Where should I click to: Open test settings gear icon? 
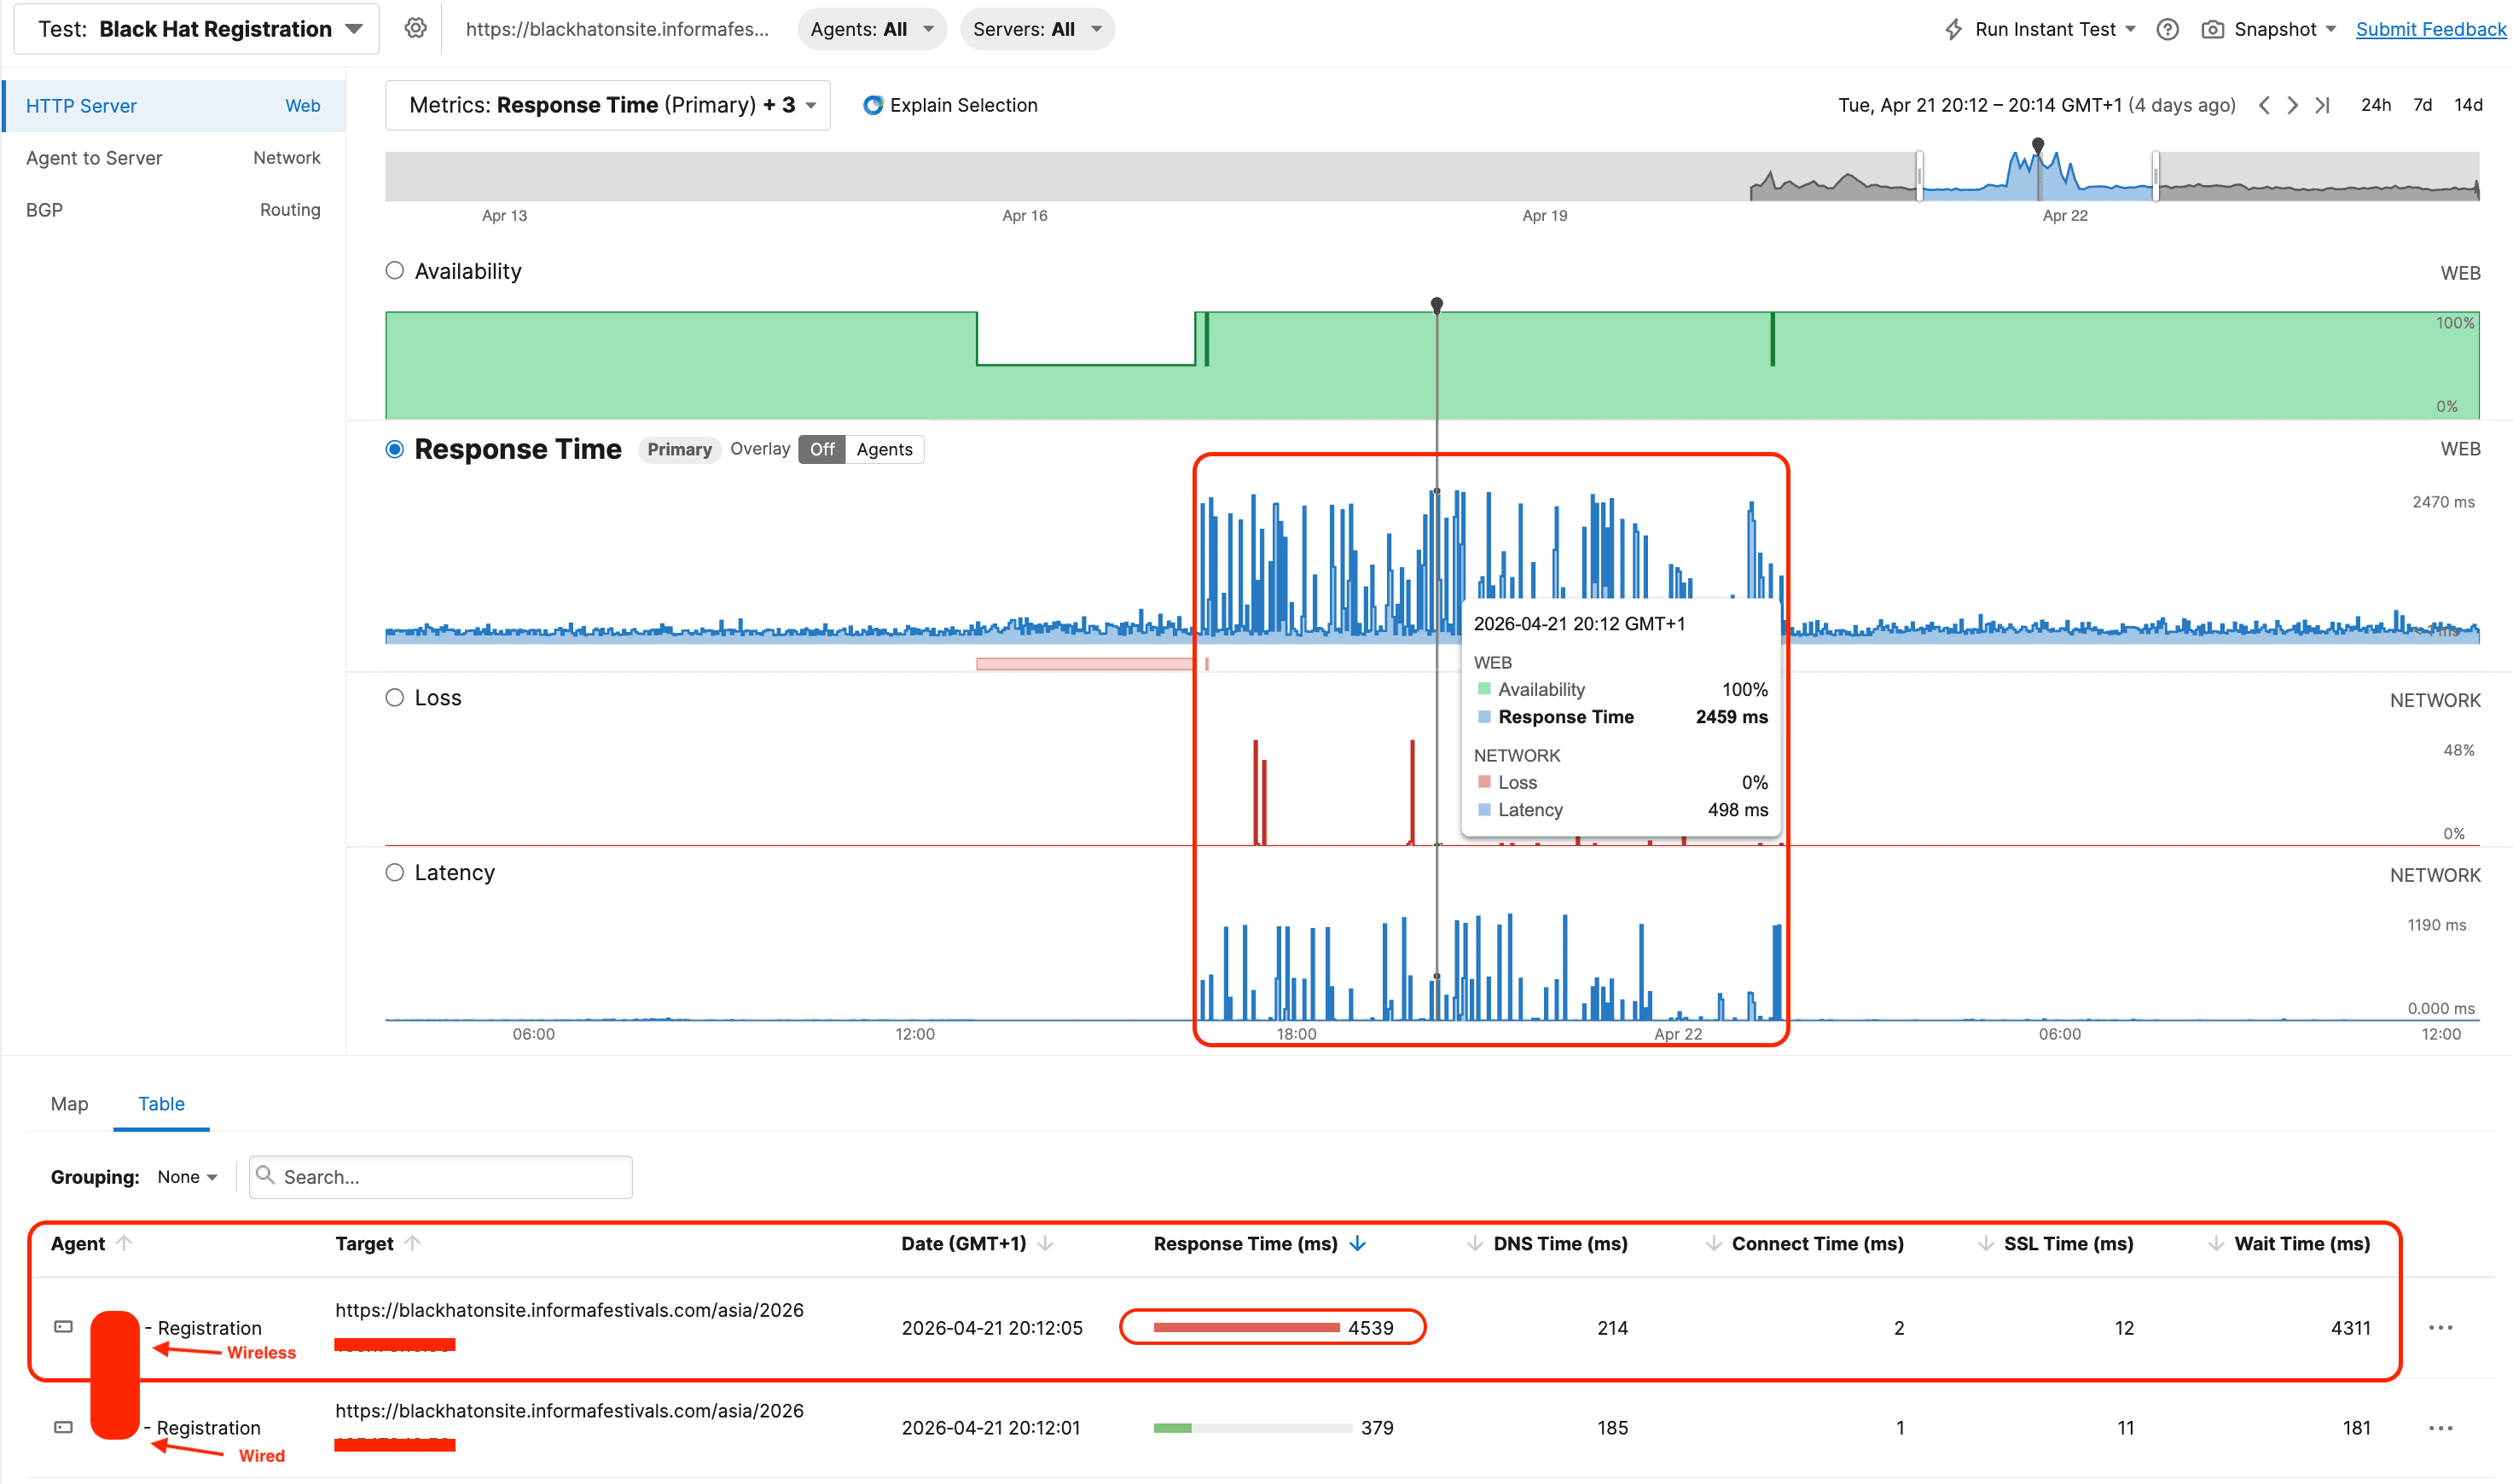click(x=415, y=29)
